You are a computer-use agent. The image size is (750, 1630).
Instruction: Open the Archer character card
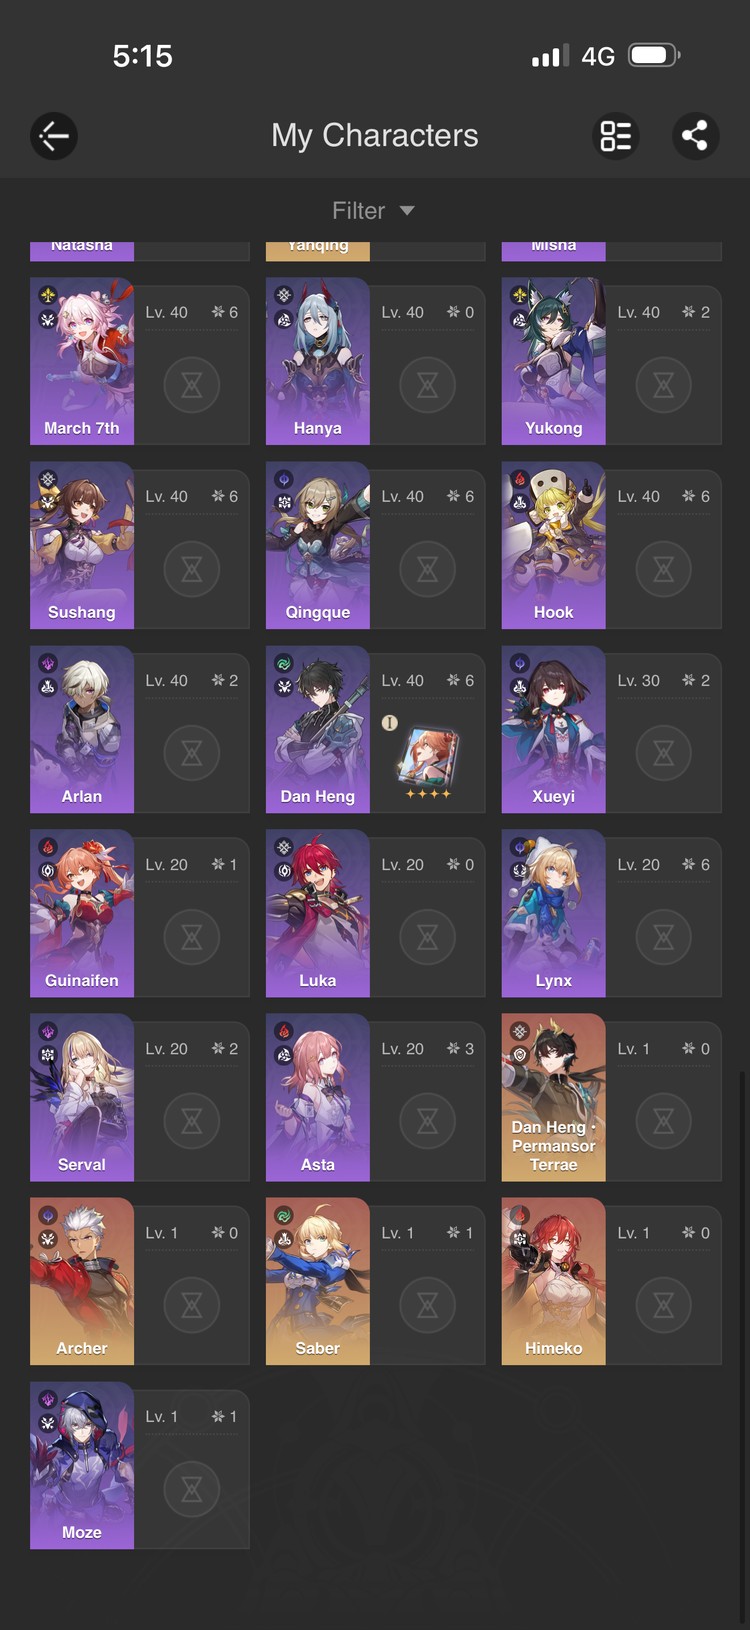point(81,1281)
